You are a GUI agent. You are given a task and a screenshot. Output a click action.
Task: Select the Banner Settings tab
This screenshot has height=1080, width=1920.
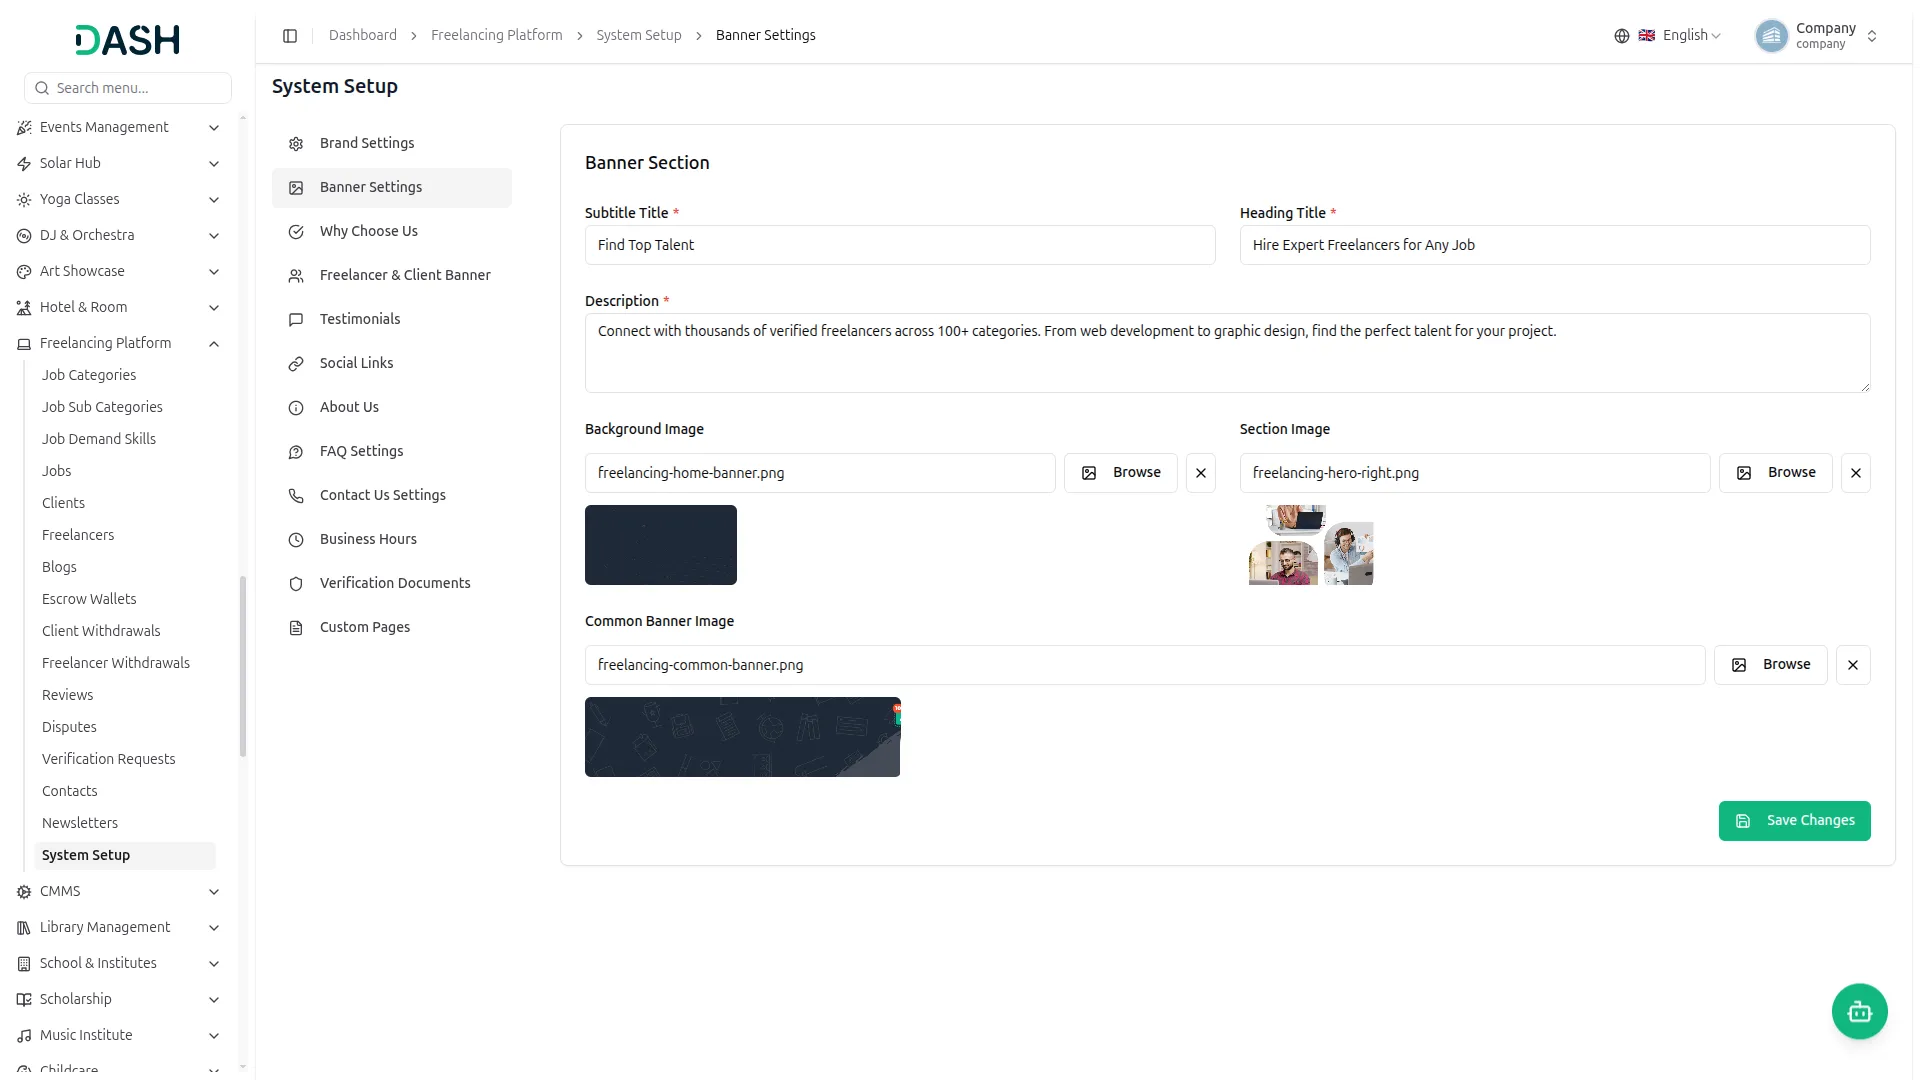click(x=392, y=188)
